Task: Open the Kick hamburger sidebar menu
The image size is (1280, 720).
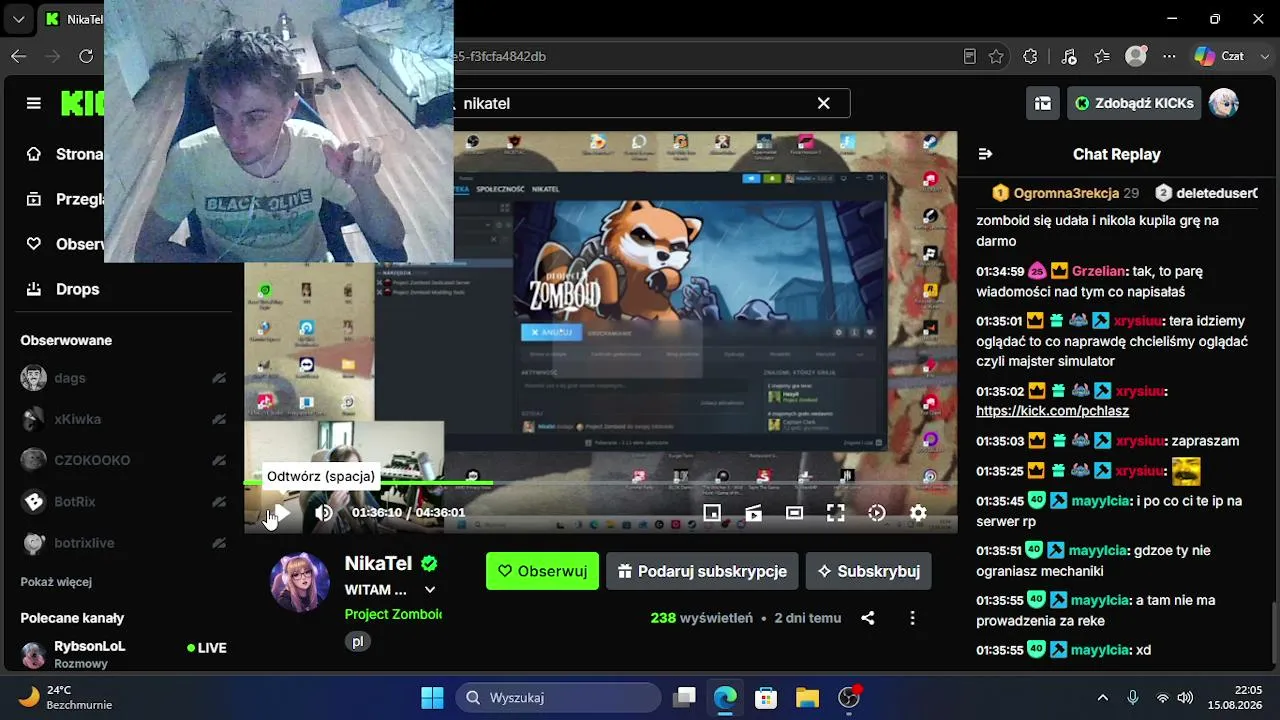Action: [34, 103]
